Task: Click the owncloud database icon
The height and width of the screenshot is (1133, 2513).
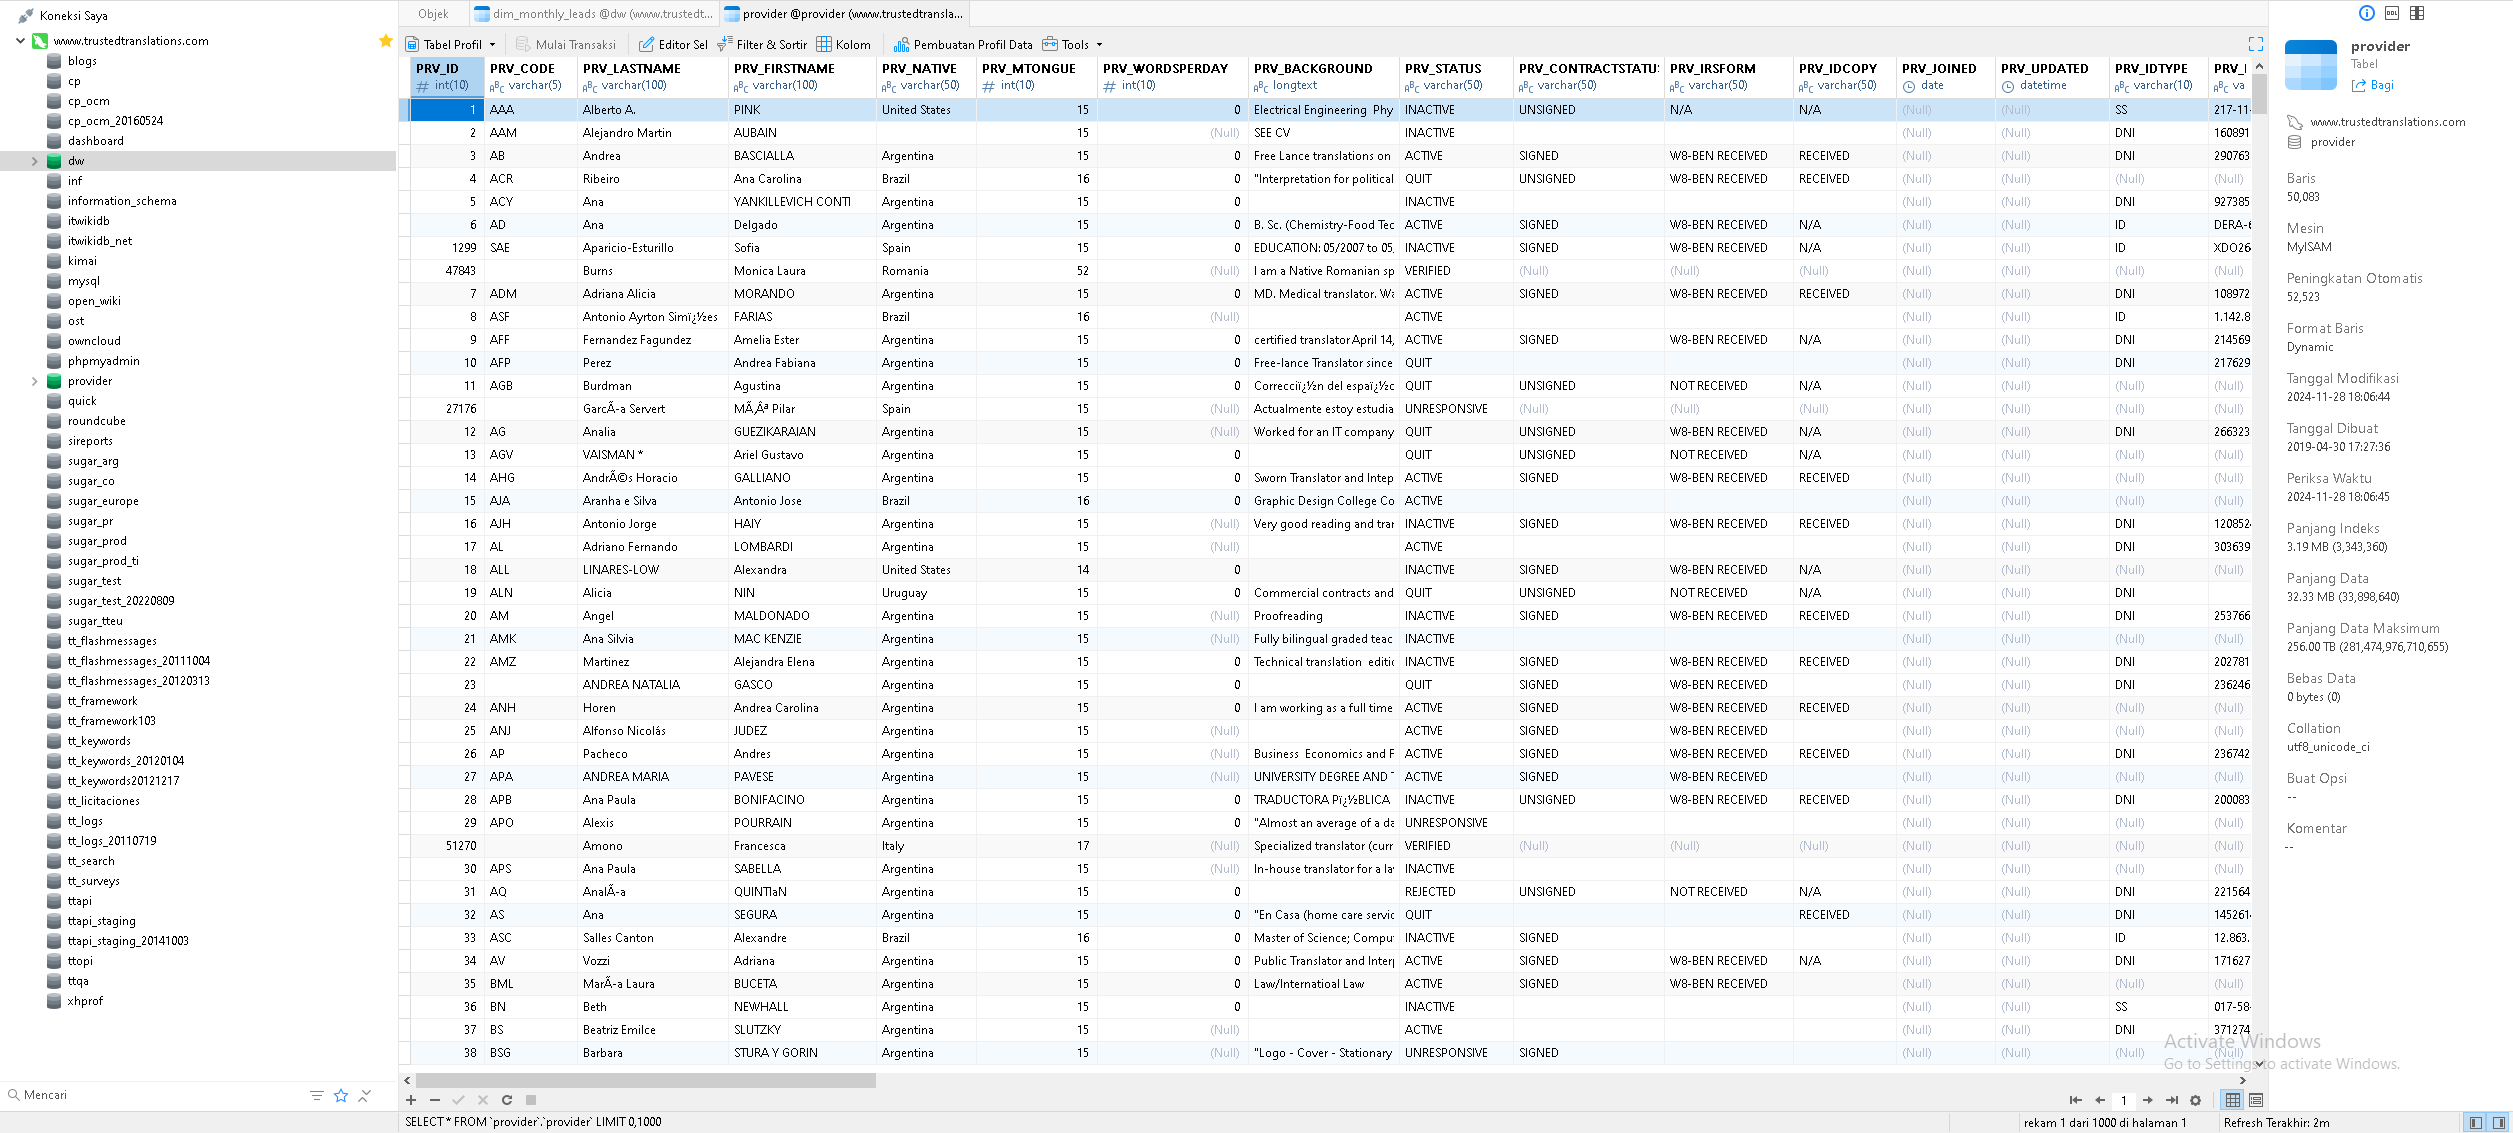Action: (x=54, y=341)
